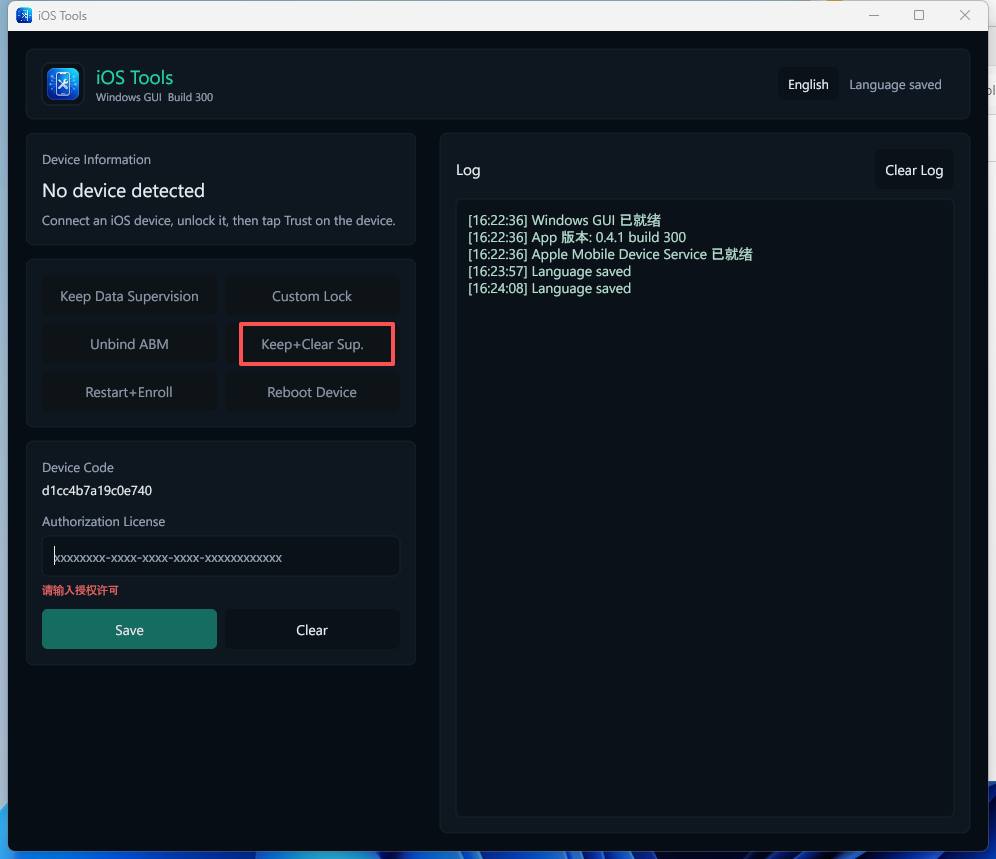Click the Clear Log button
The height and width of the screenshot is (859, 996).
[x=913, y=170]
